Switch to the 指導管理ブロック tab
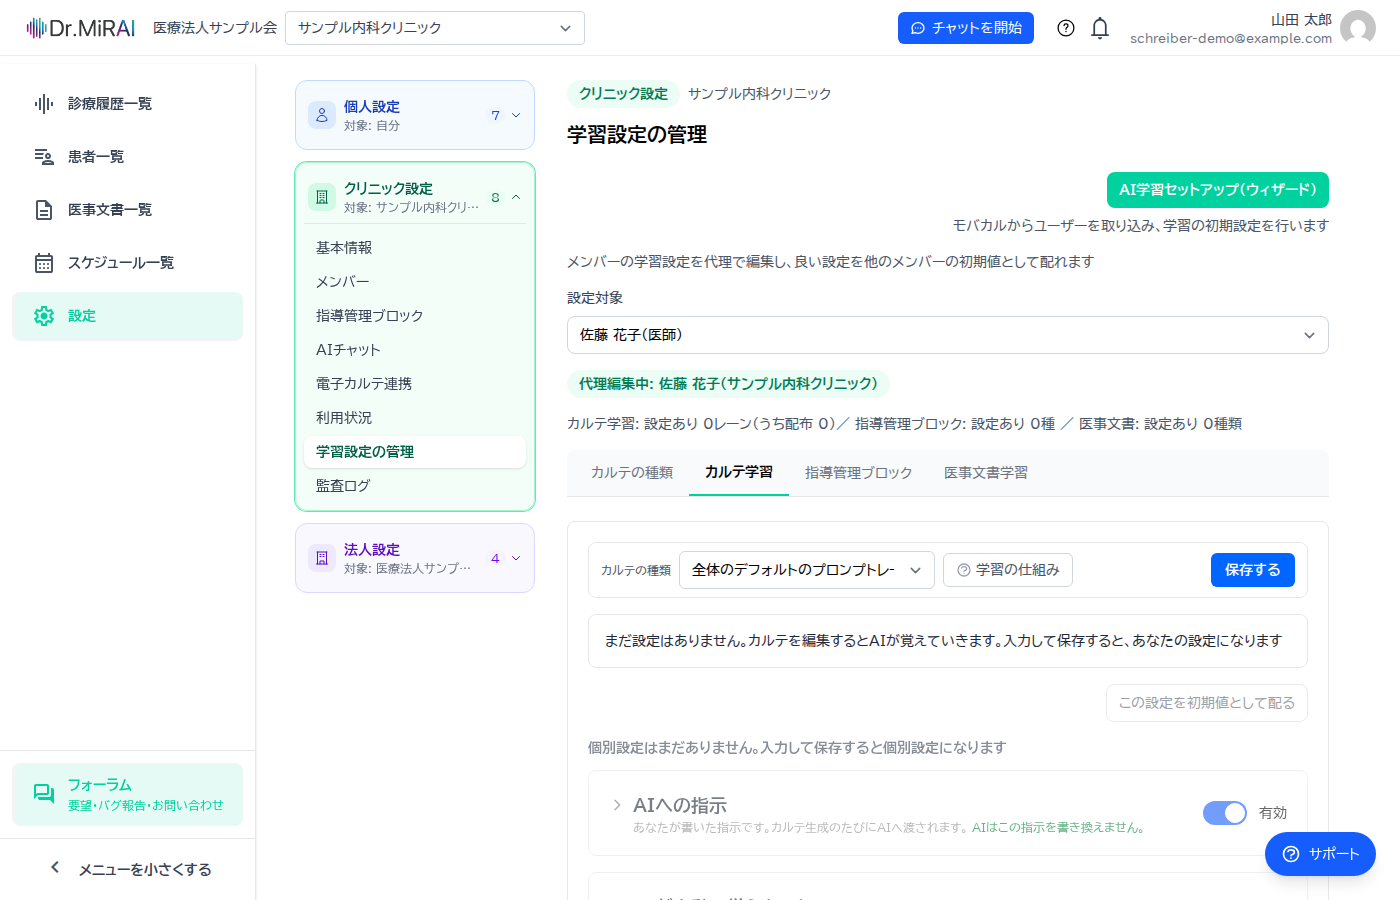Viewport: 1400px width, 900px height. pyautogui.click(x=859, y=473)
